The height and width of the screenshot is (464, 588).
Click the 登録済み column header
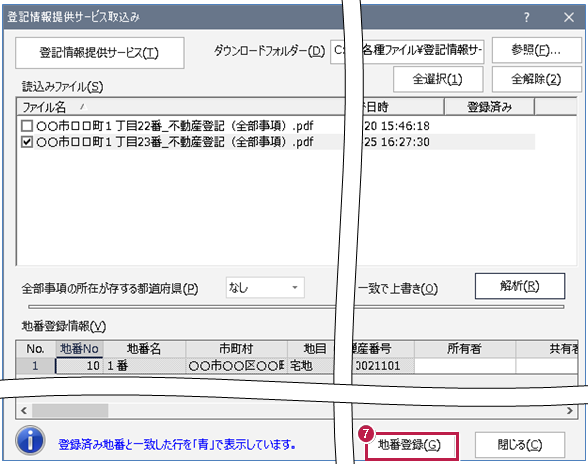click(x=489, y=107)
